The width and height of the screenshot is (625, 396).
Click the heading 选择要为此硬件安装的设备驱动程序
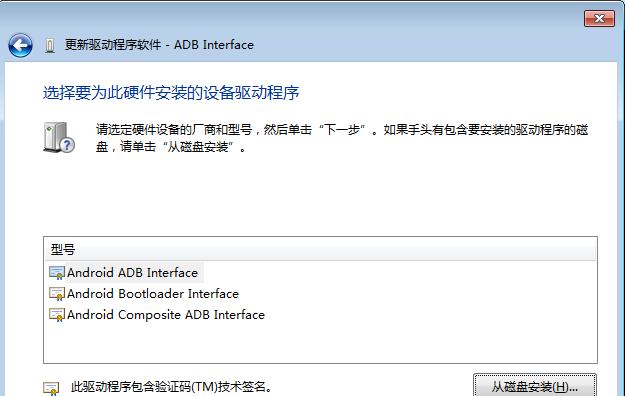pos(171,93)
